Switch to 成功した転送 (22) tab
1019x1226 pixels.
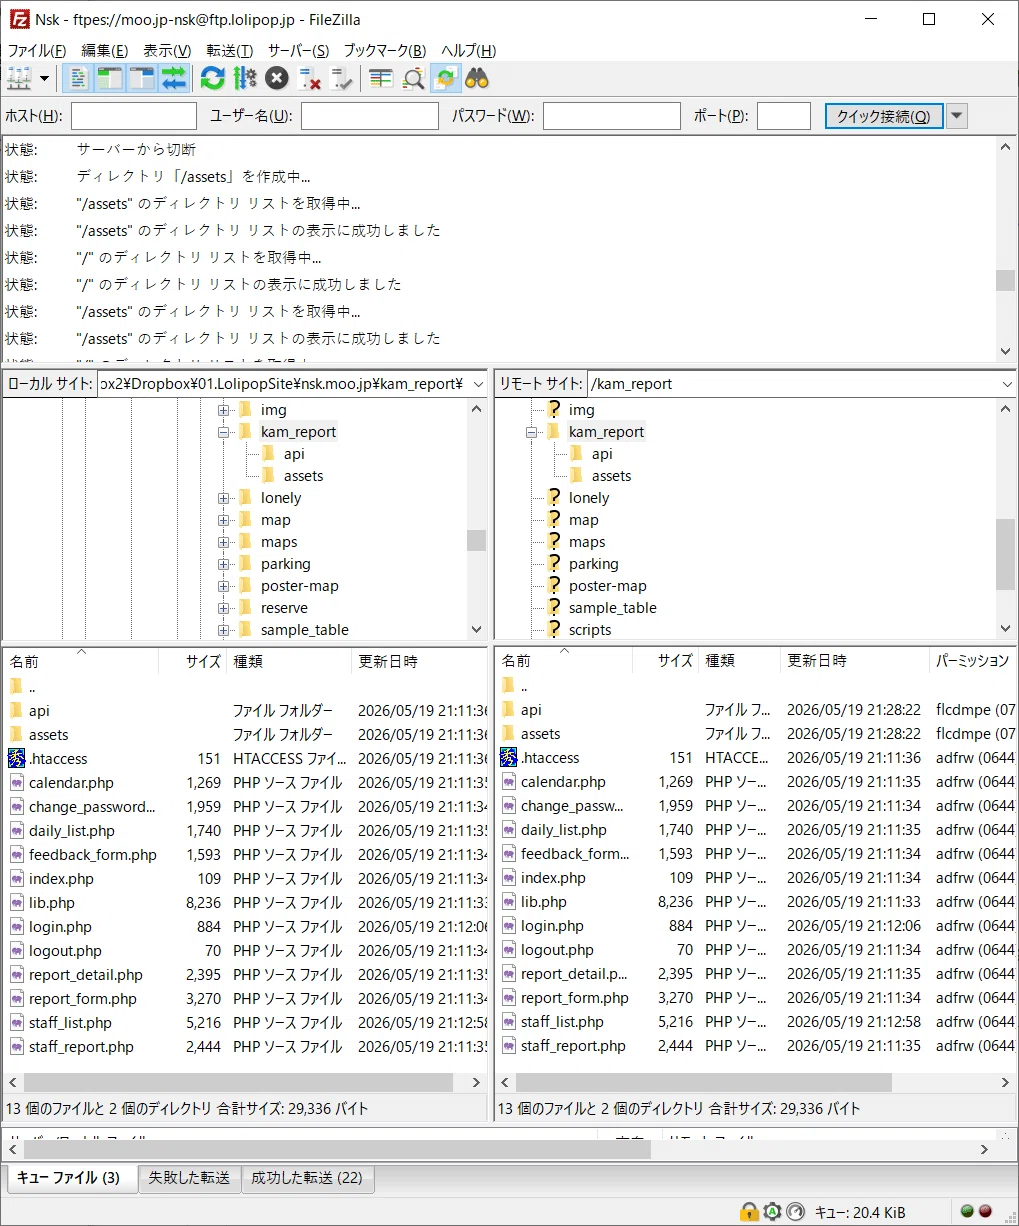coord(307,1178)
